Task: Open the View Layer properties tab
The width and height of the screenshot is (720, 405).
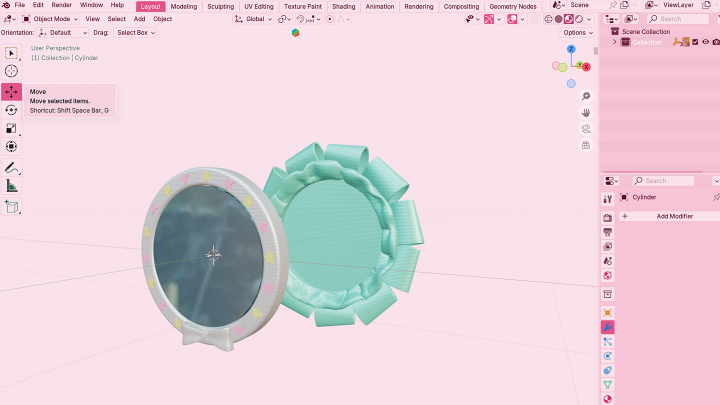Action: pos(608,247)
